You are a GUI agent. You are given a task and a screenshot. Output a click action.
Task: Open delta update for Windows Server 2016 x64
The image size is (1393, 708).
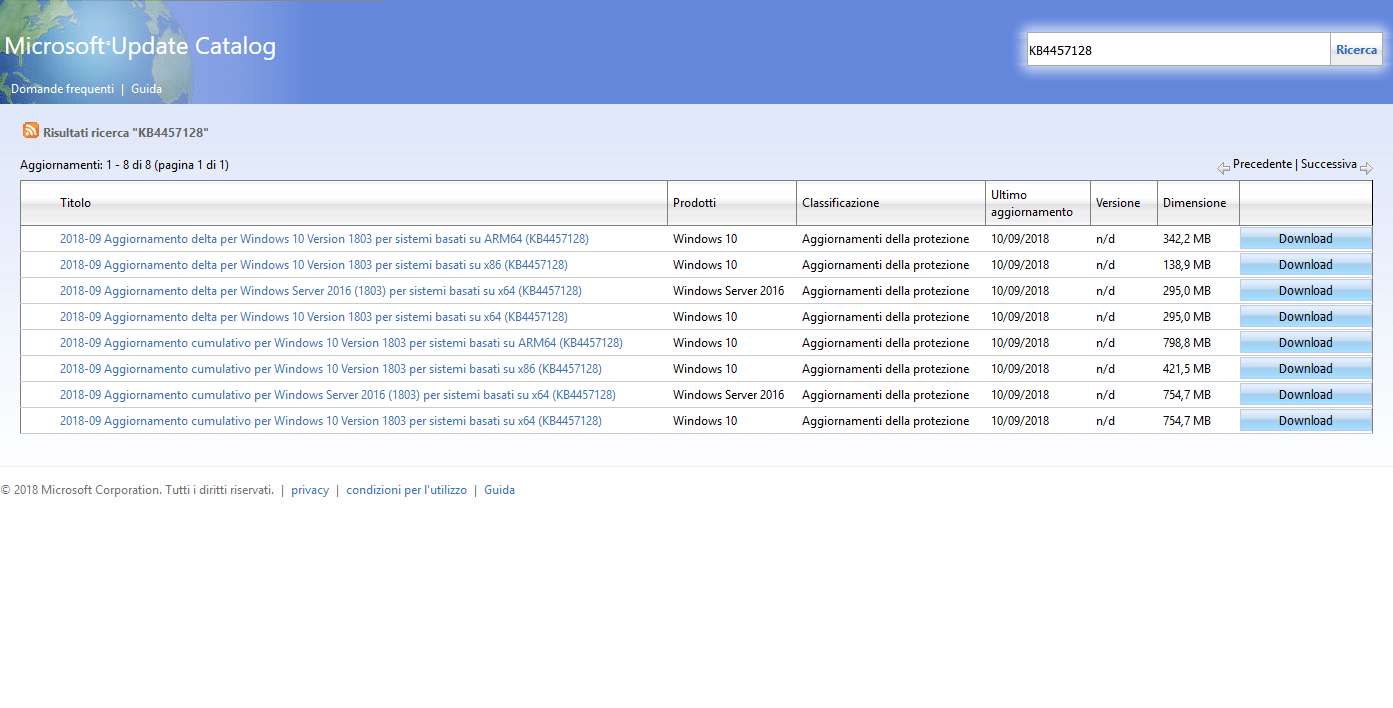click(x=320, y=291)
